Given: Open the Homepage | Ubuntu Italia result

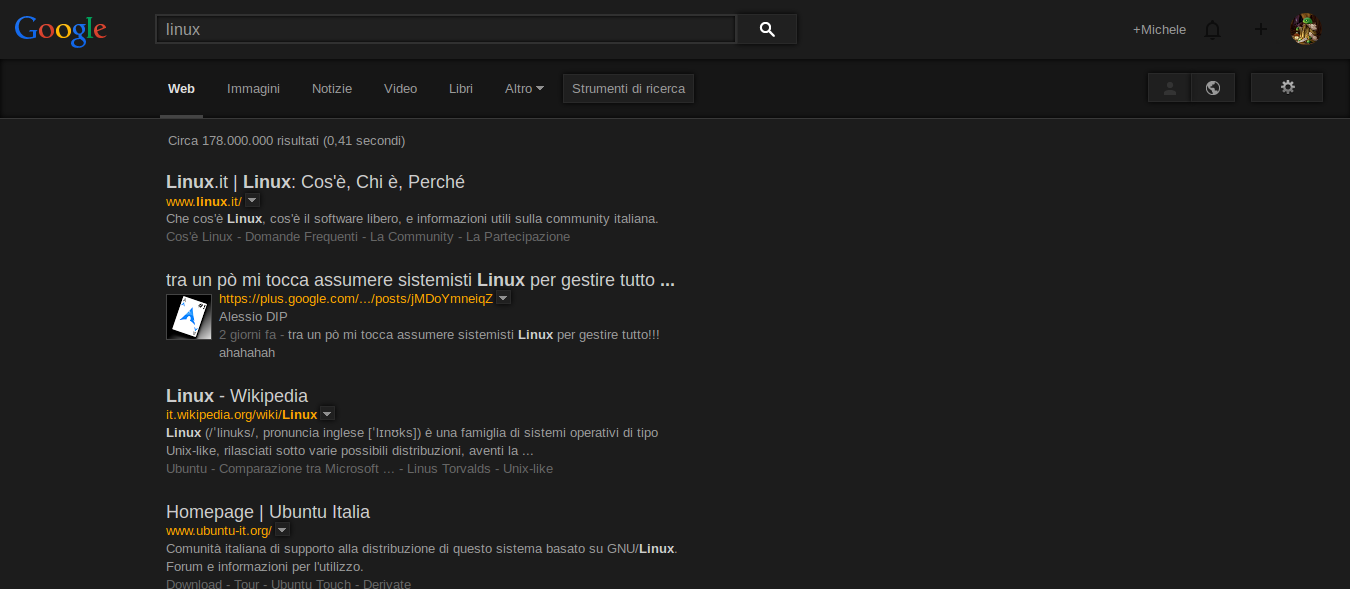Looking at the screenshot, I should pyautogui.click(x=268, y=512).
